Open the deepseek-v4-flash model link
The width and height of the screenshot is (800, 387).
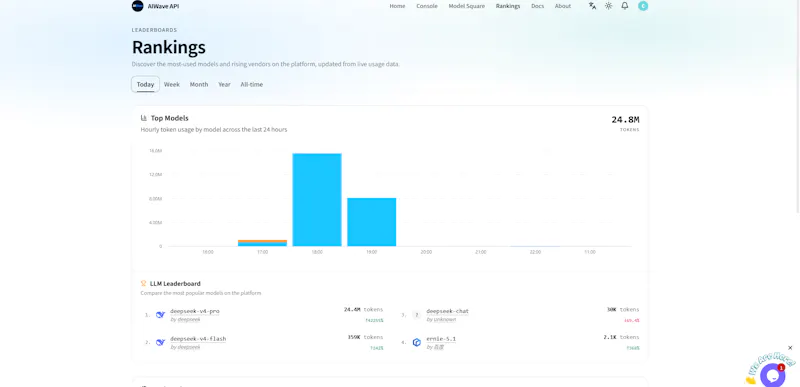[x=198, y=339]
